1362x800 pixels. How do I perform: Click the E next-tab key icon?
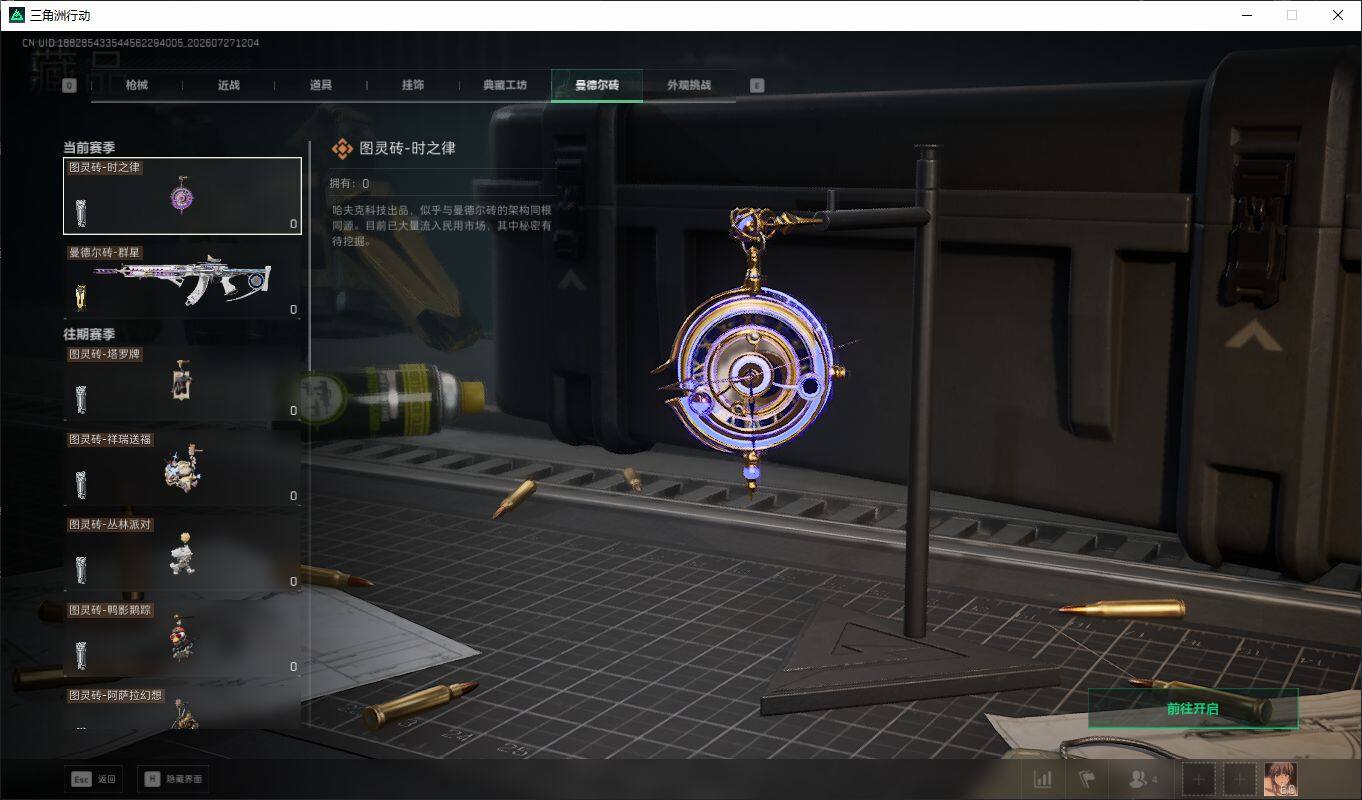757,86
